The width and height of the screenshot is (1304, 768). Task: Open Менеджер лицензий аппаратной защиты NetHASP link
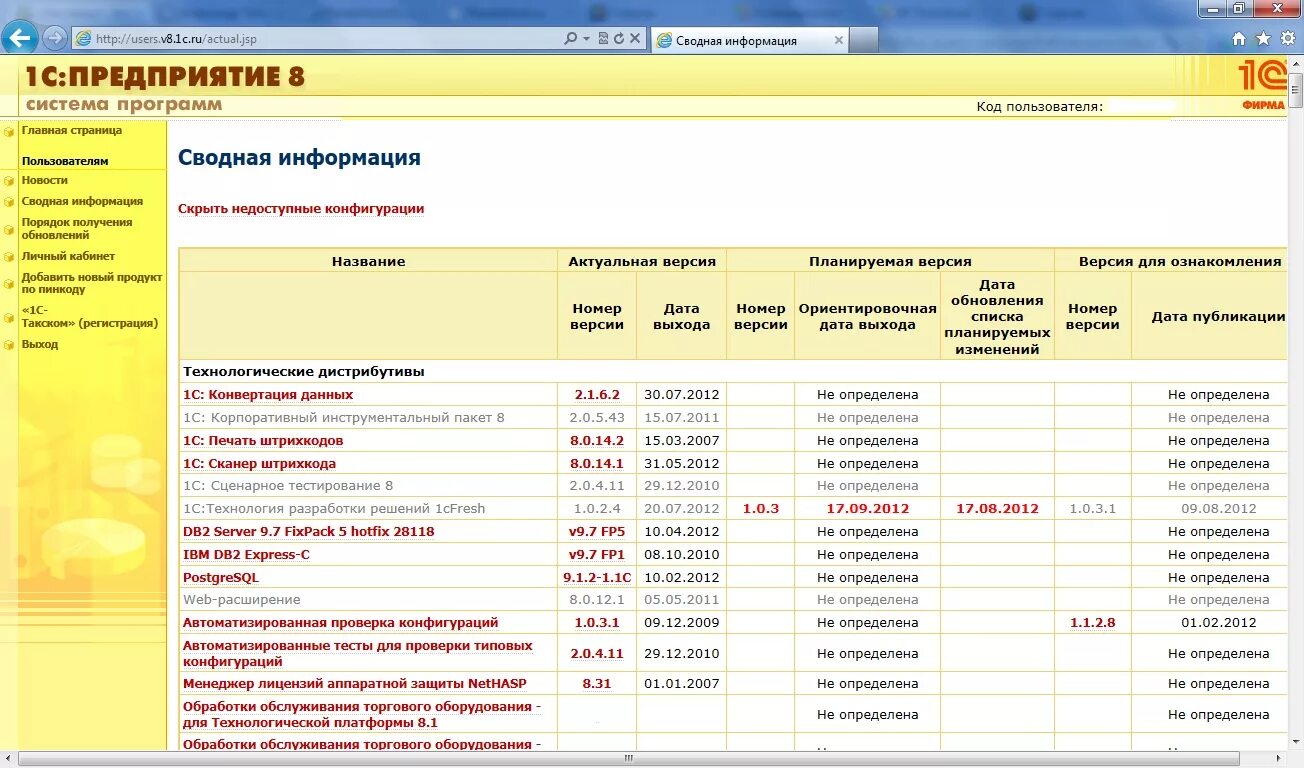(x=355, y=684)
